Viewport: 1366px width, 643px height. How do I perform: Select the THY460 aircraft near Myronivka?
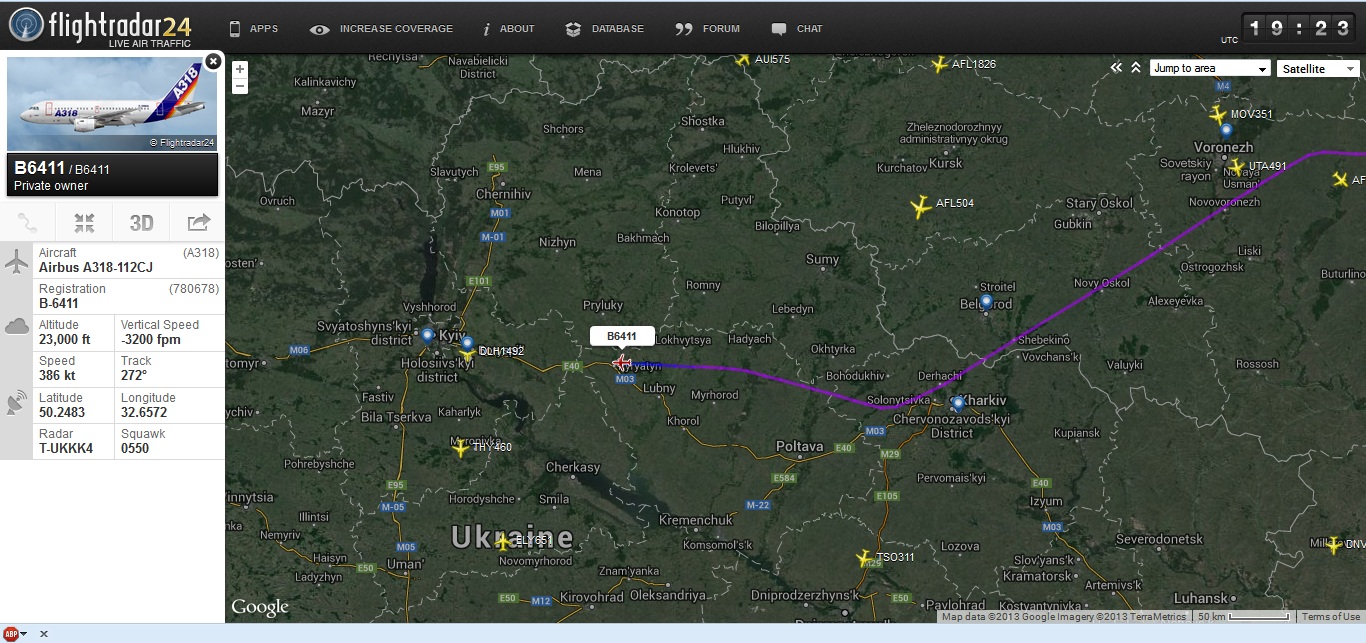tap(460, 449)
